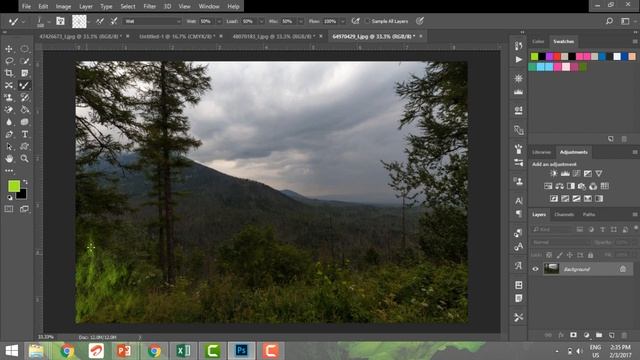
Task: Open the Wet percentage dropdown arrow
Action: tap(219, 21)
